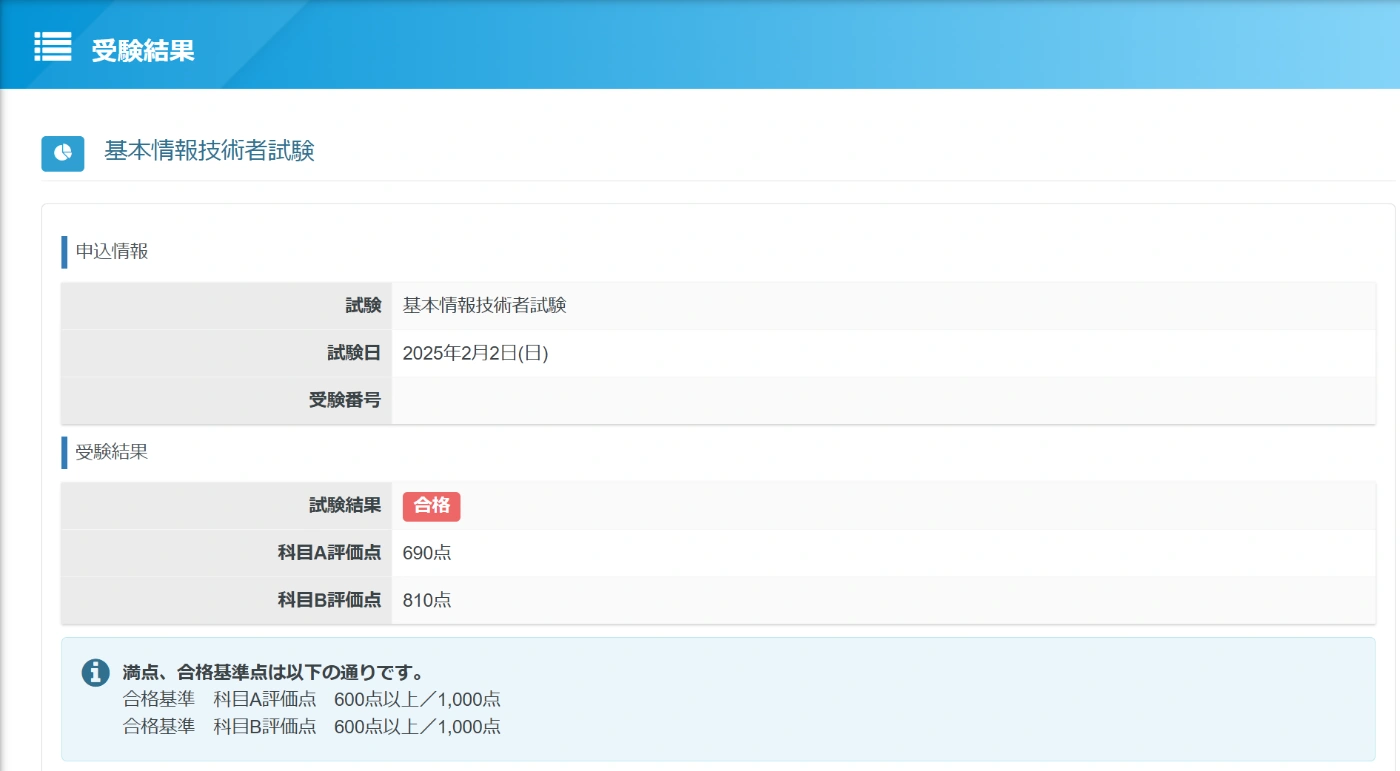Click the 試験結果 row label
The image size is (1400, 771).
click(x=345, y=505)
